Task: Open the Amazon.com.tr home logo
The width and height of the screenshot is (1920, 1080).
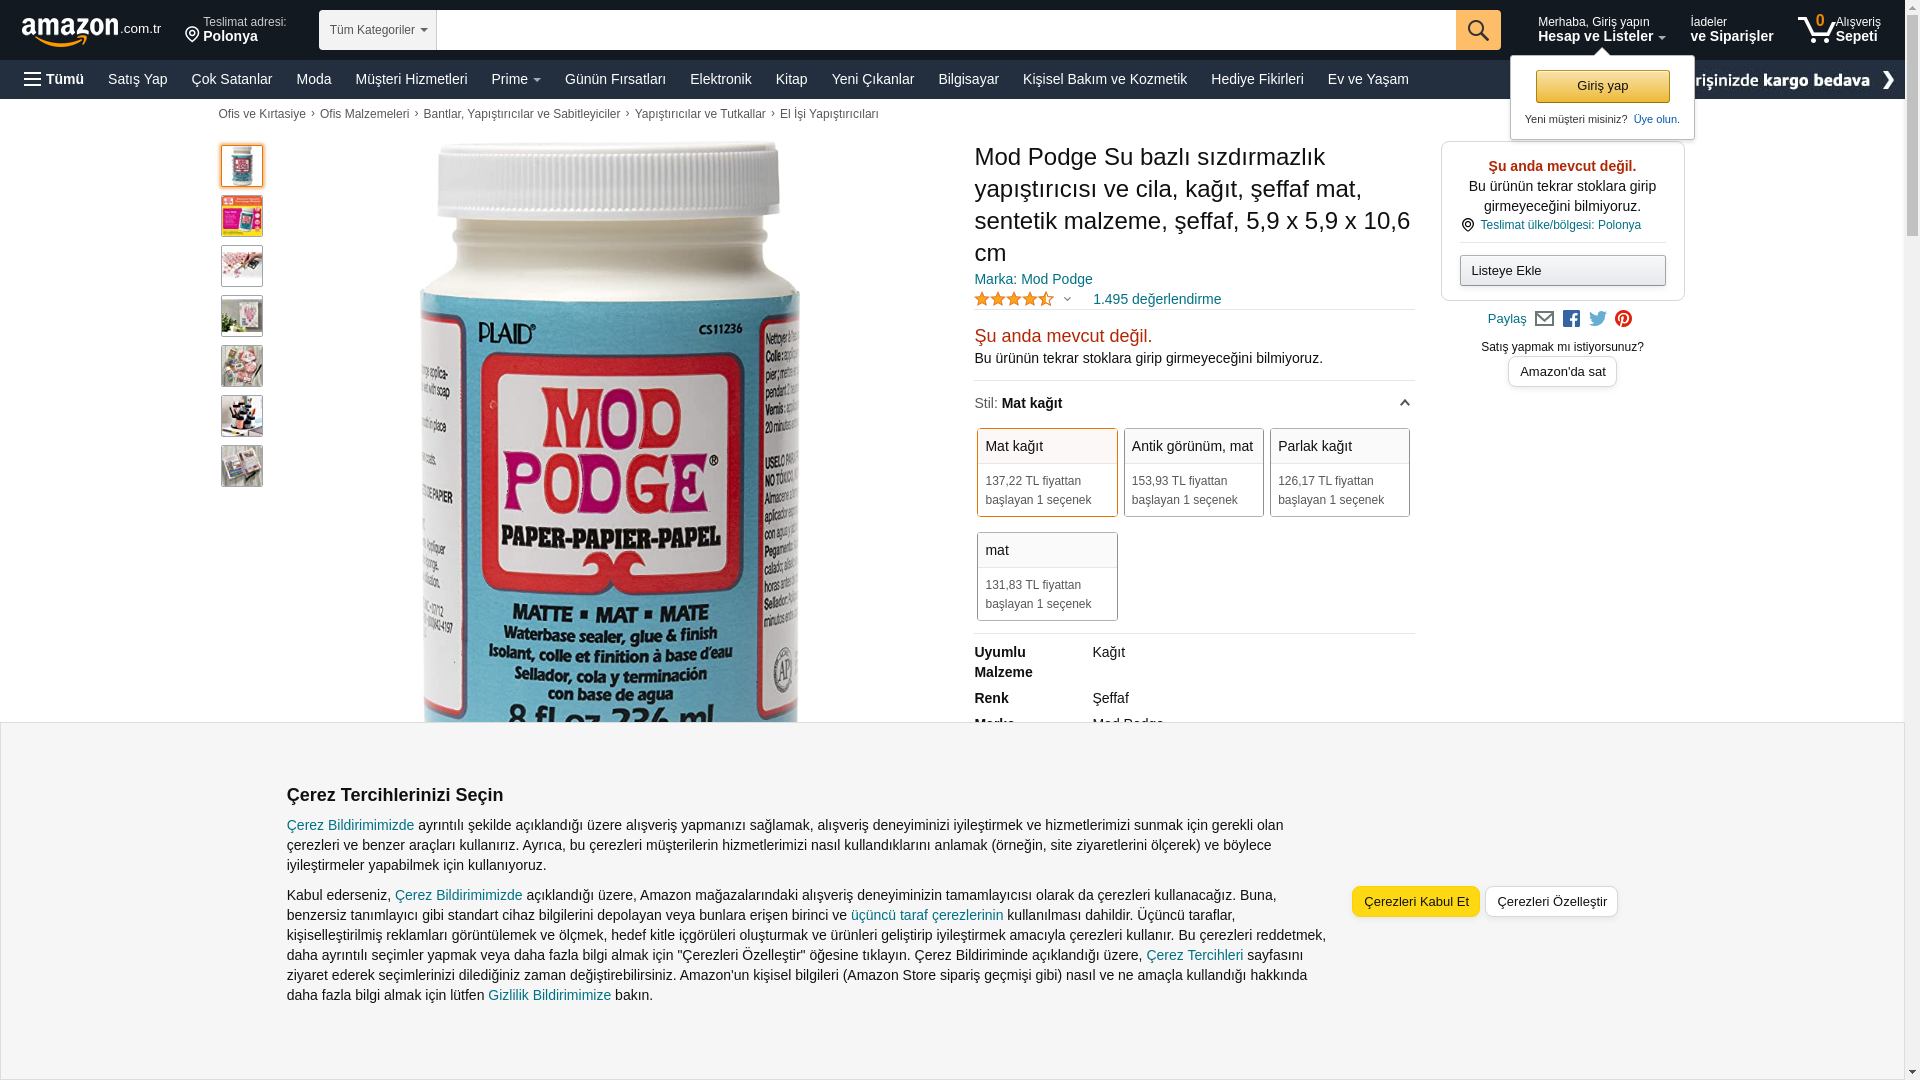Action: tap(91, 31)
